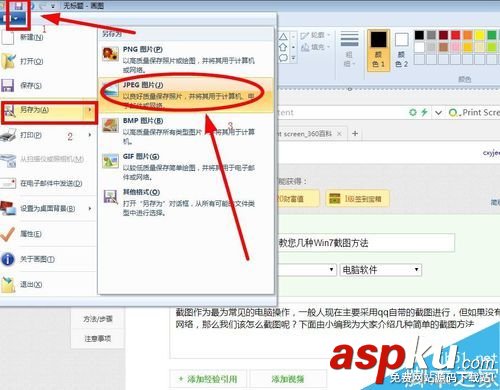The height and width of the screenshot is (390, 500).
Task: Open the 粗细 line thickness control
Action: 349,48
